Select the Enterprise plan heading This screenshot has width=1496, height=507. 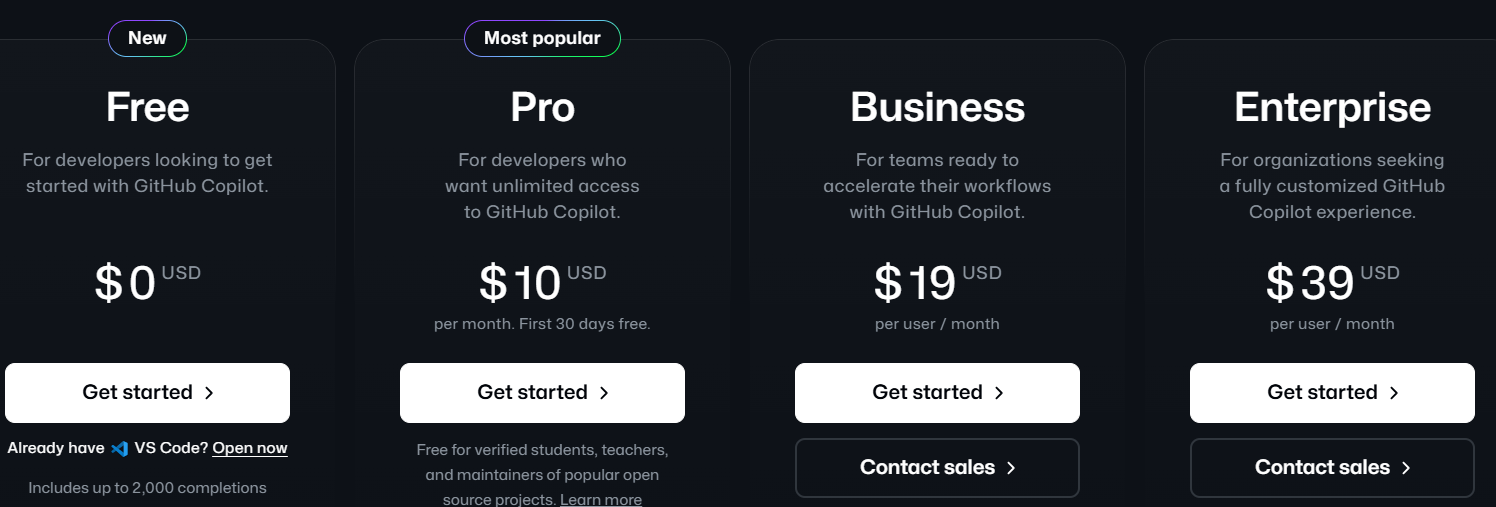click(x=1332, y=107)
